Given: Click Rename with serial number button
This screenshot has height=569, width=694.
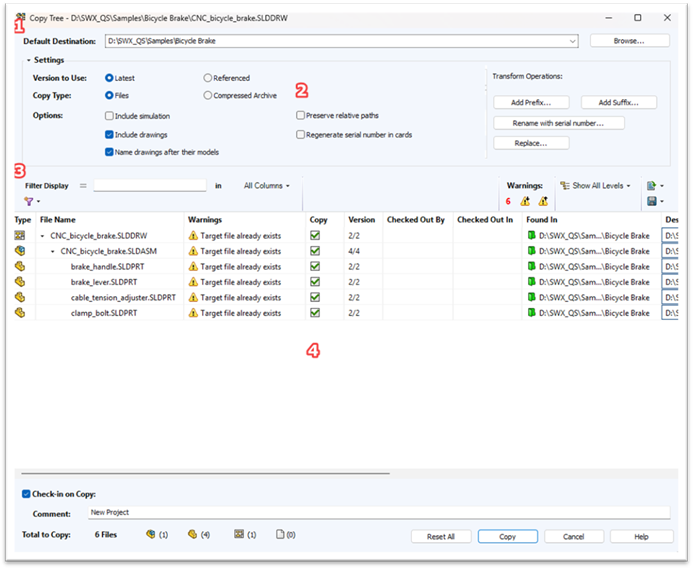Looking at the screenshot, I should click(x=559, y=123).
